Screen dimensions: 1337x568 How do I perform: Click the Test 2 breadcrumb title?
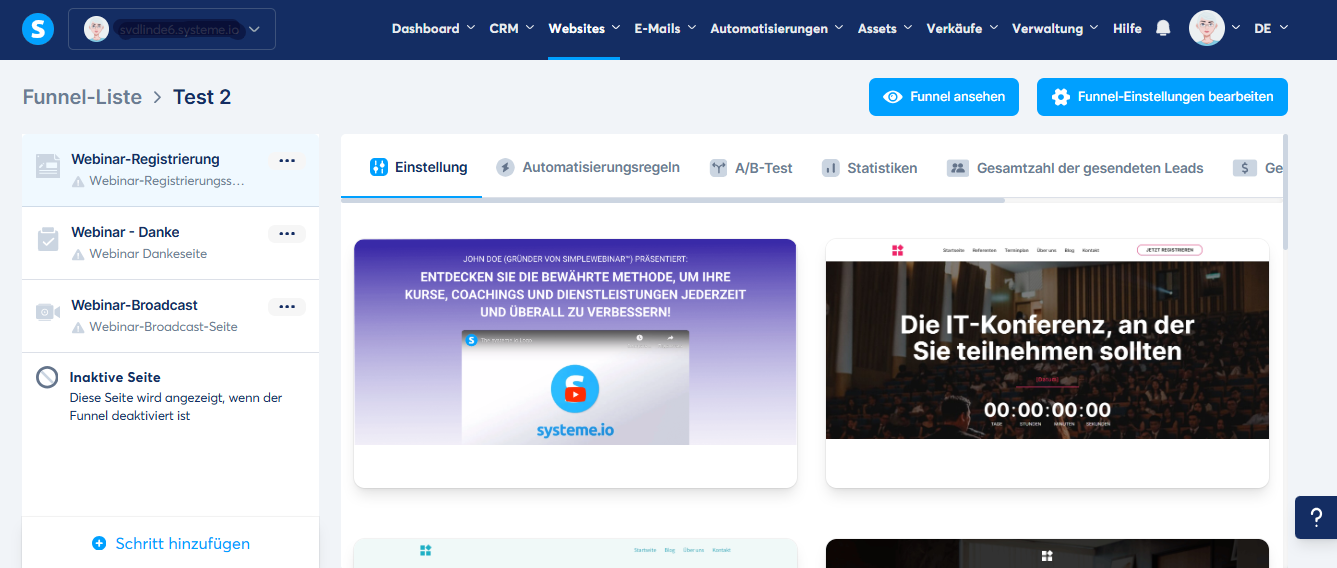[x=202, y=97]
